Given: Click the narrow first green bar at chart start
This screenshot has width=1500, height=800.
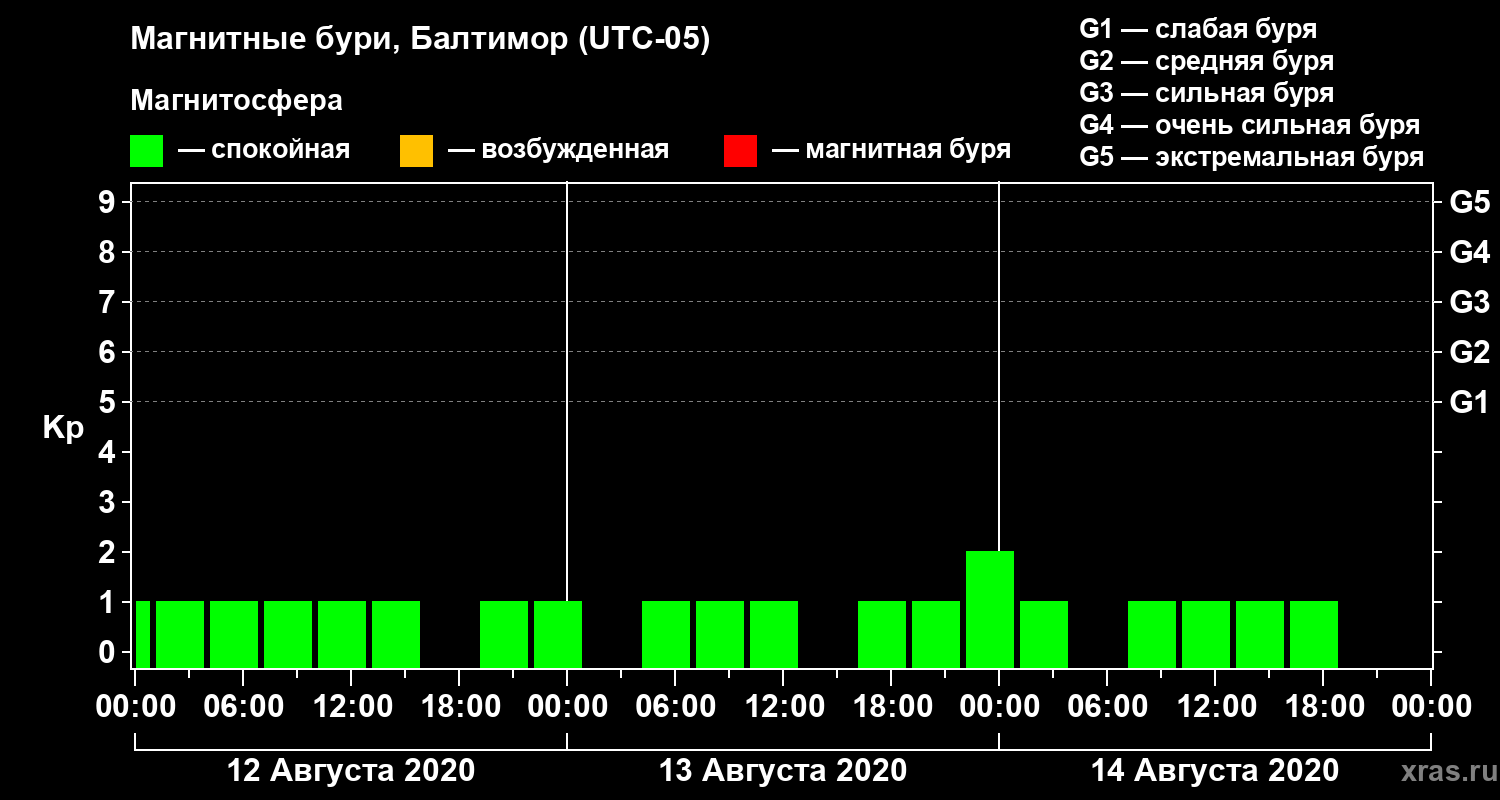Looking at the screenshot, I should pos(143,634).
